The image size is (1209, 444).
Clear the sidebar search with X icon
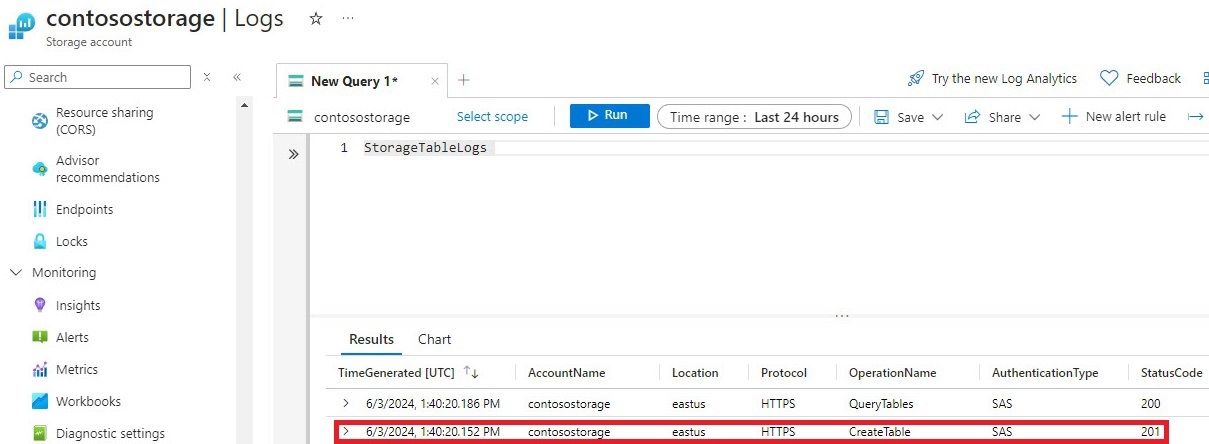tap(207, 77)
